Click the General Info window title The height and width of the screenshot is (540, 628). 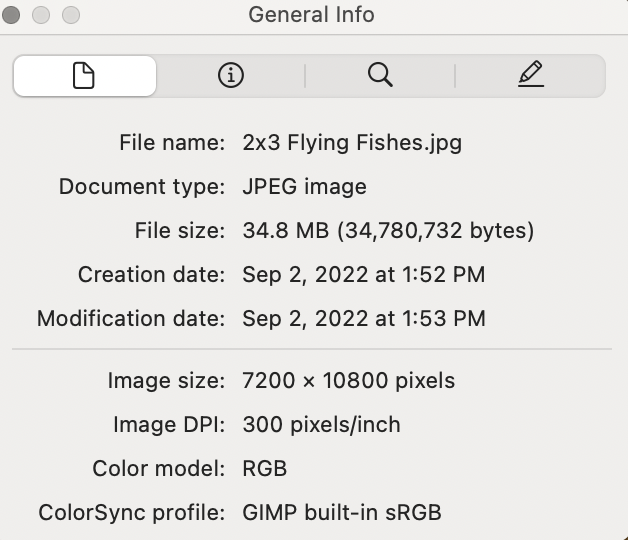click(x=311, y=15)
